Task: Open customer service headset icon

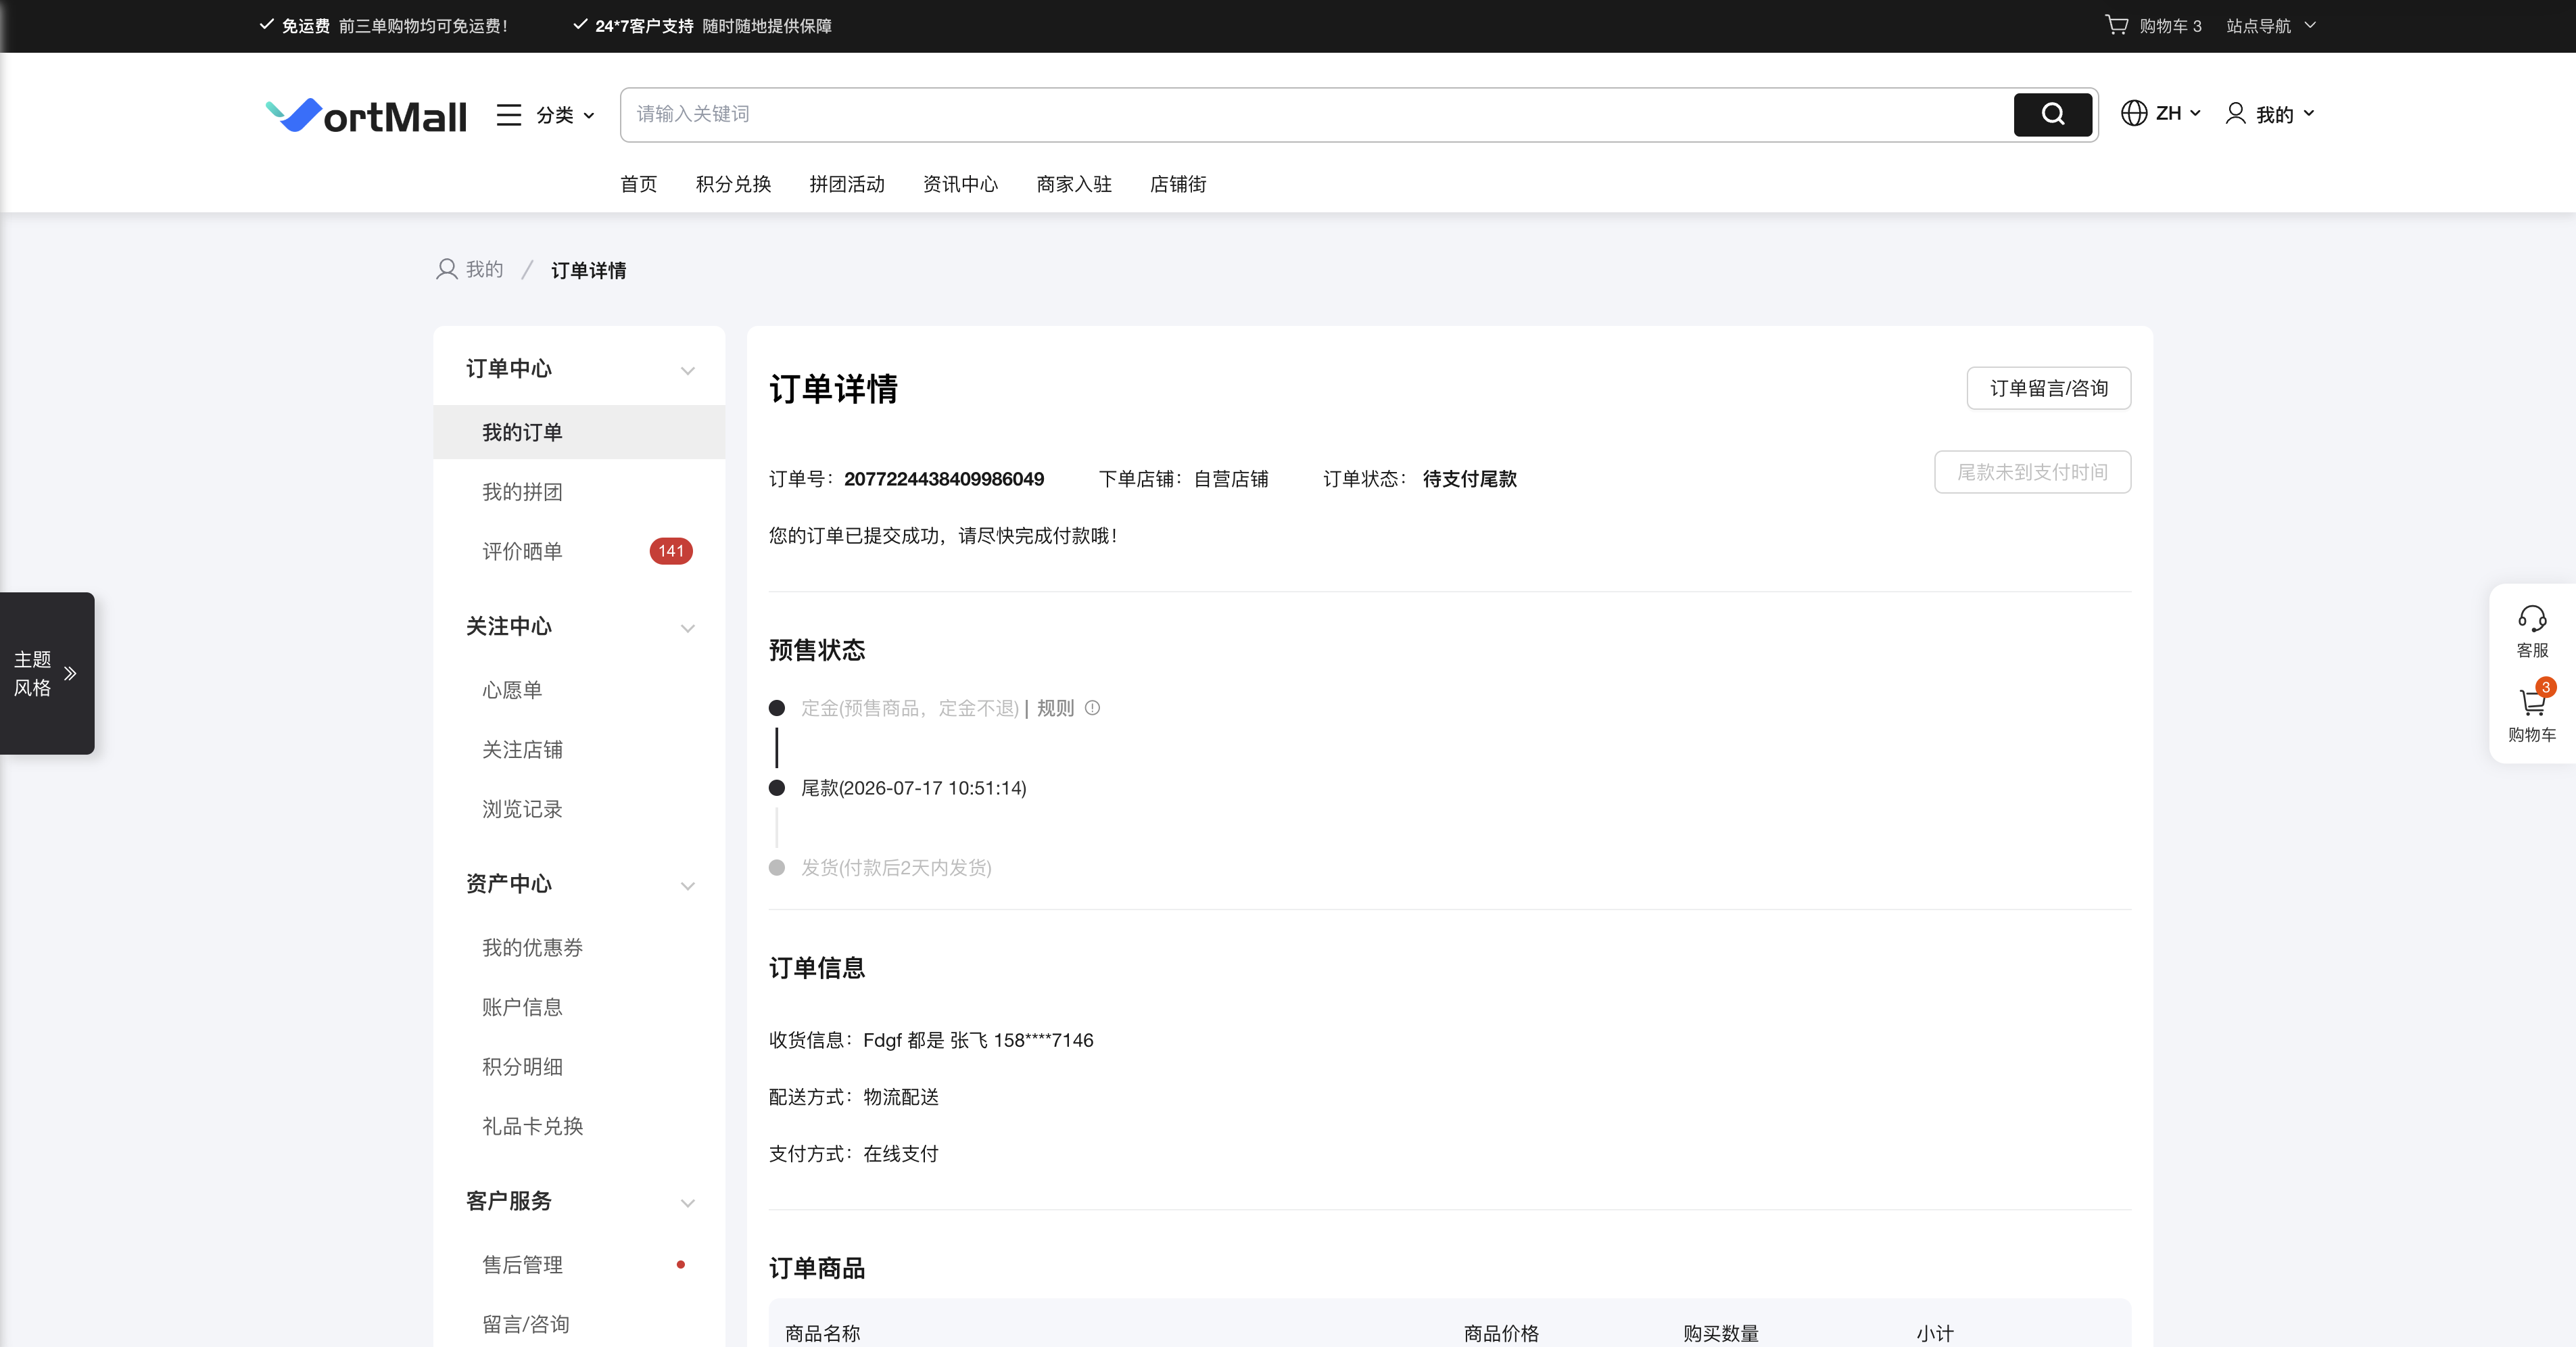Action: click(2532, 618)
